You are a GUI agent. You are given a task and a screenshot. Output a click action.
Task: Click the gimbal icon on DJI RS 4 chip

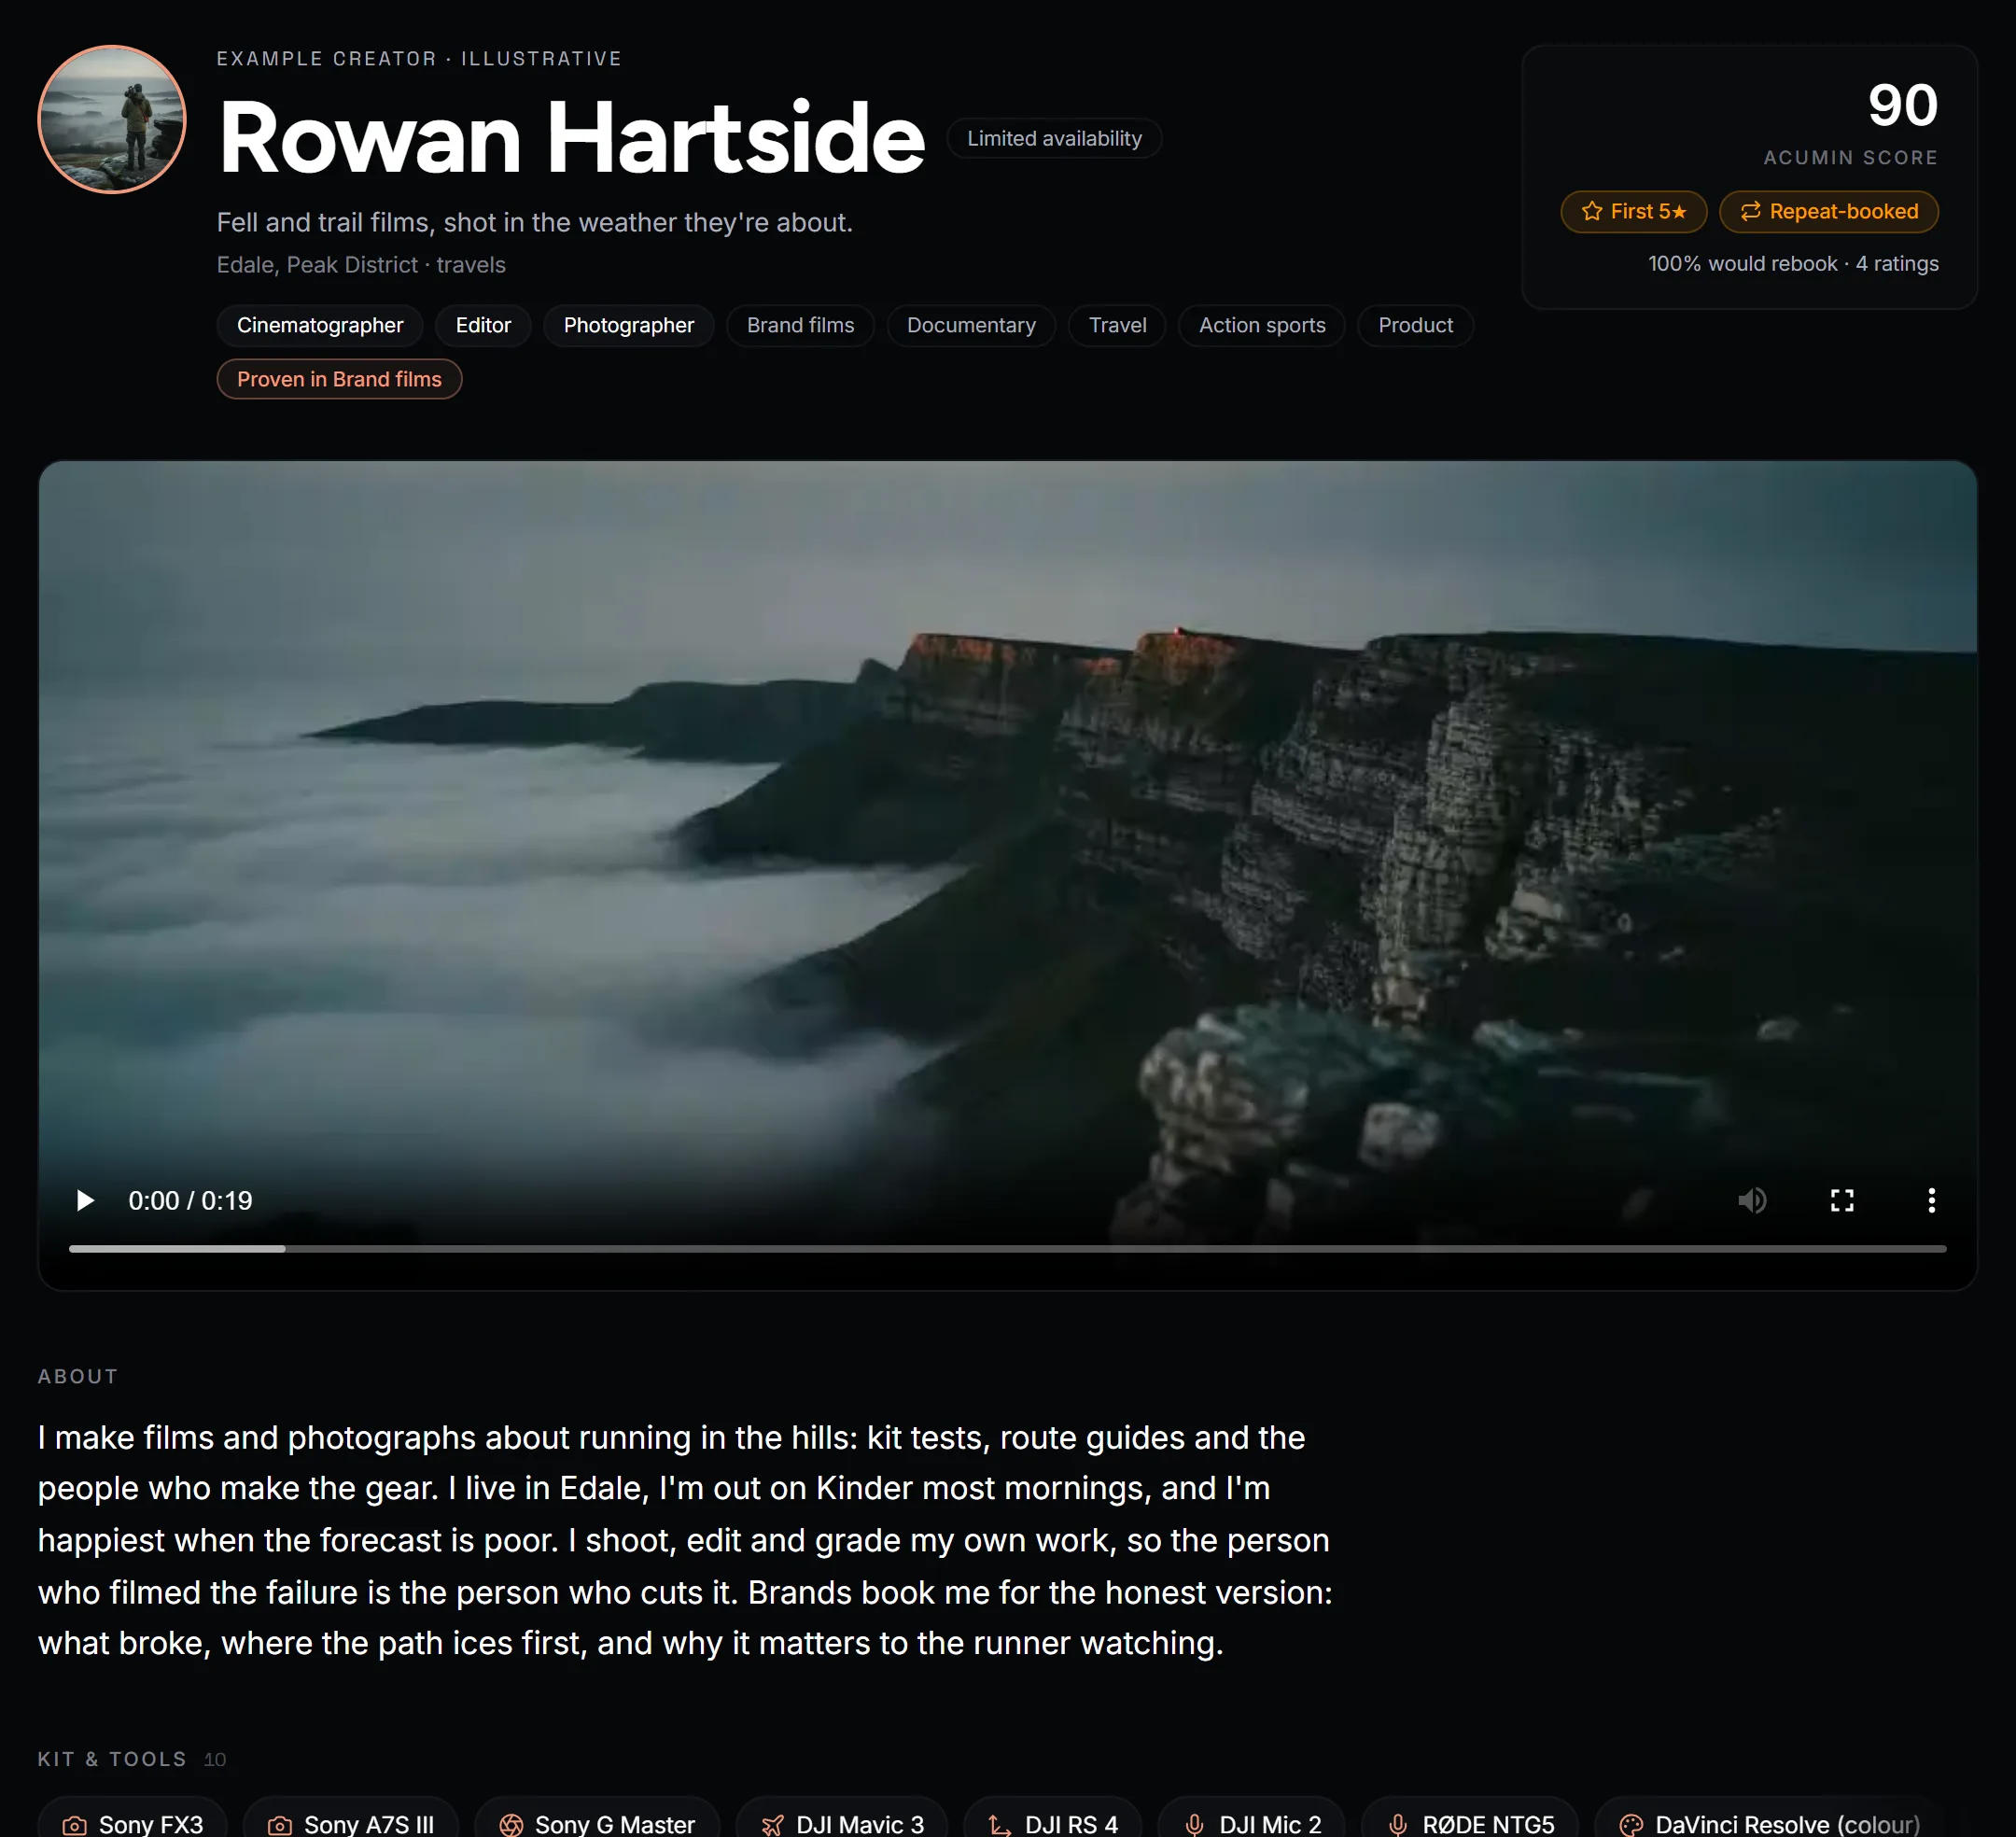(x=1000, y=1825)
